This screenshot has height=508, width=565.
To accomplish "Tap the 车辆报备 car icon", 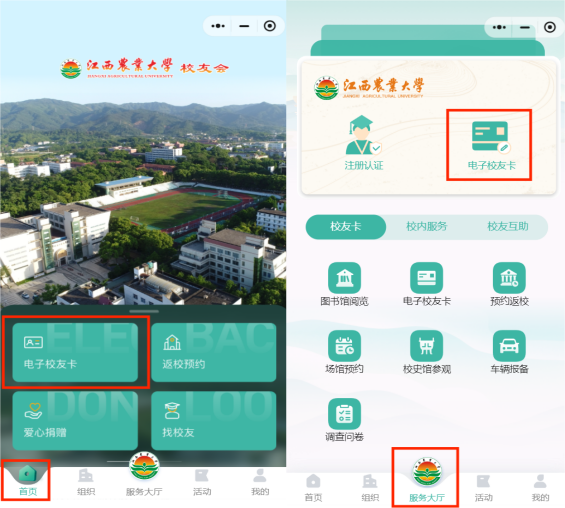I will pyautogui.click(x=509, y=346).
